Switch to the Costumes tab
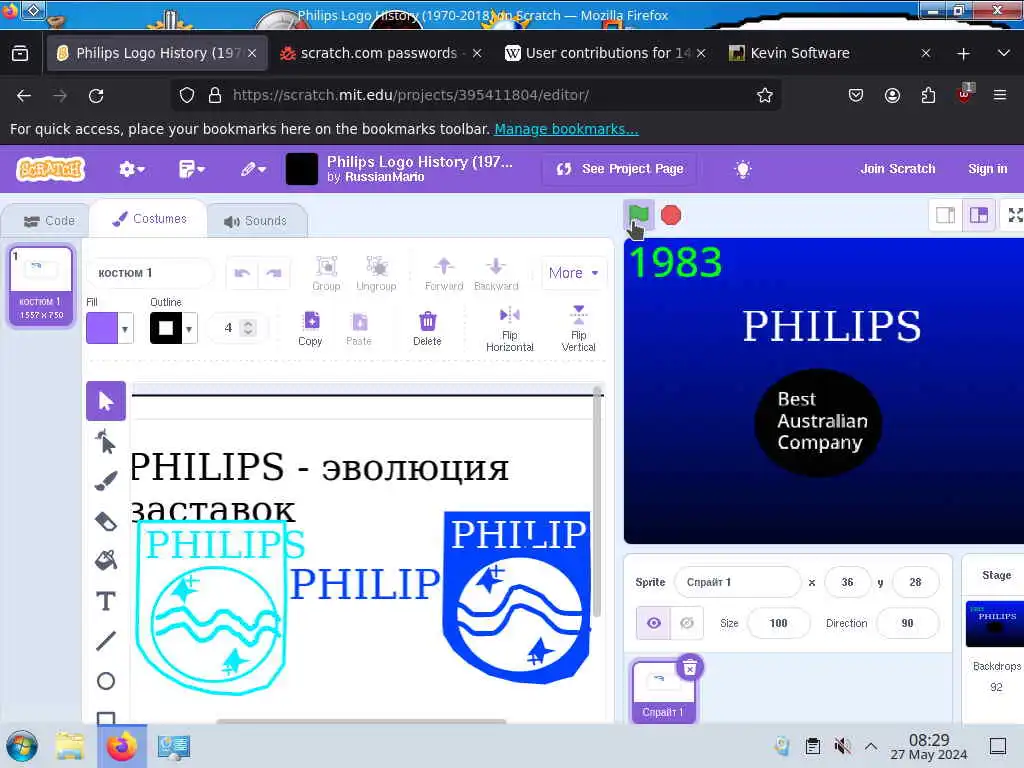Screen dimensions: 1024x768 point(149,219)
